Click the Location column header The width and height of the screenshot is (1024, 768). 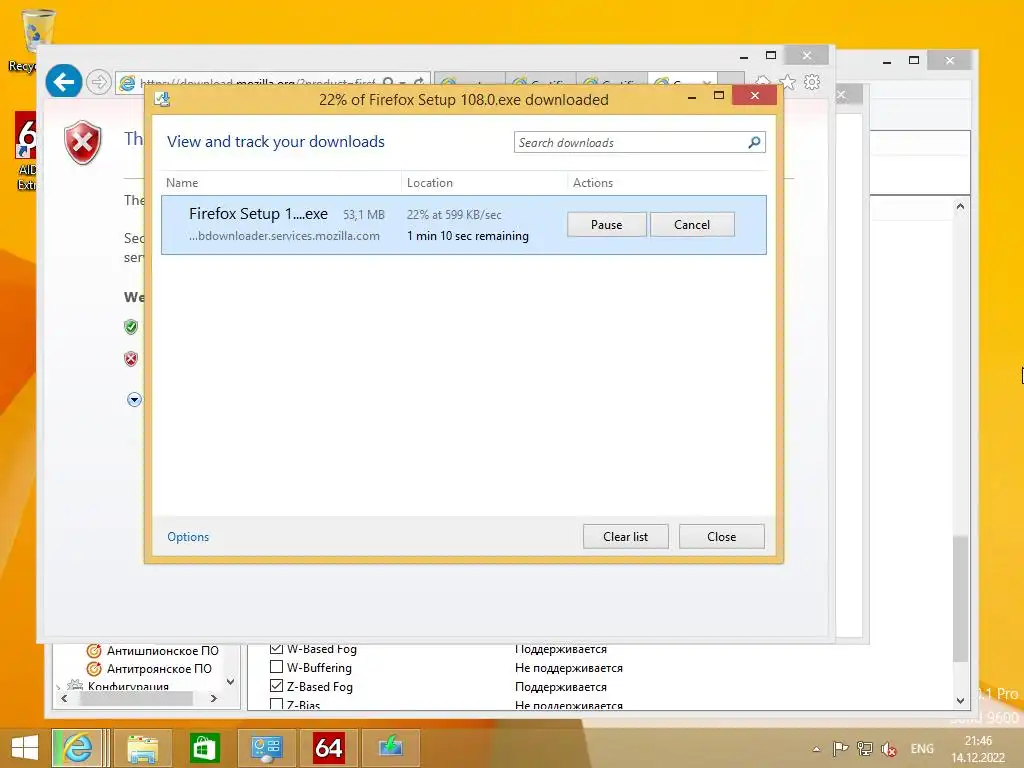coord(430,183)
